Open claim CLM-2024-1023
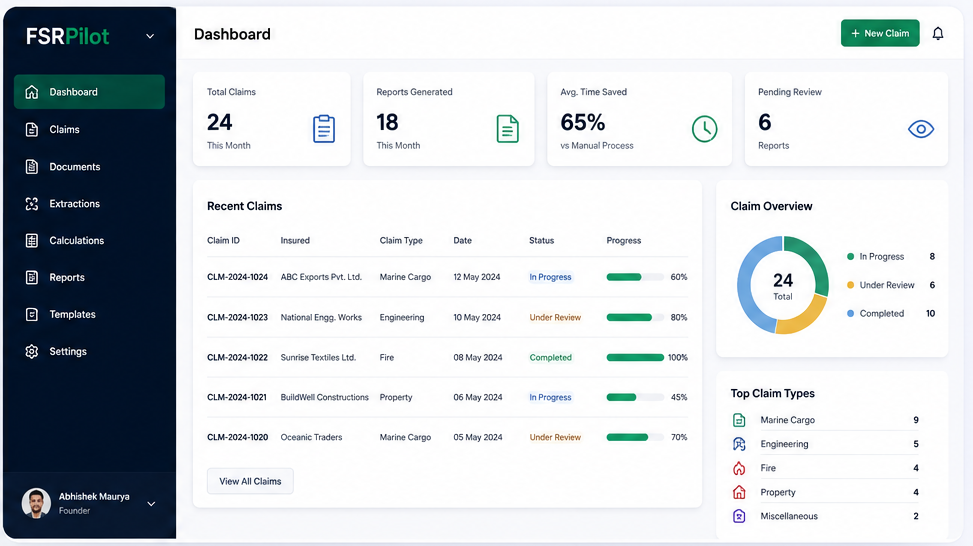The height and width of the screenshot is (546, 973). pyautogui.click(x=238, y=317)
